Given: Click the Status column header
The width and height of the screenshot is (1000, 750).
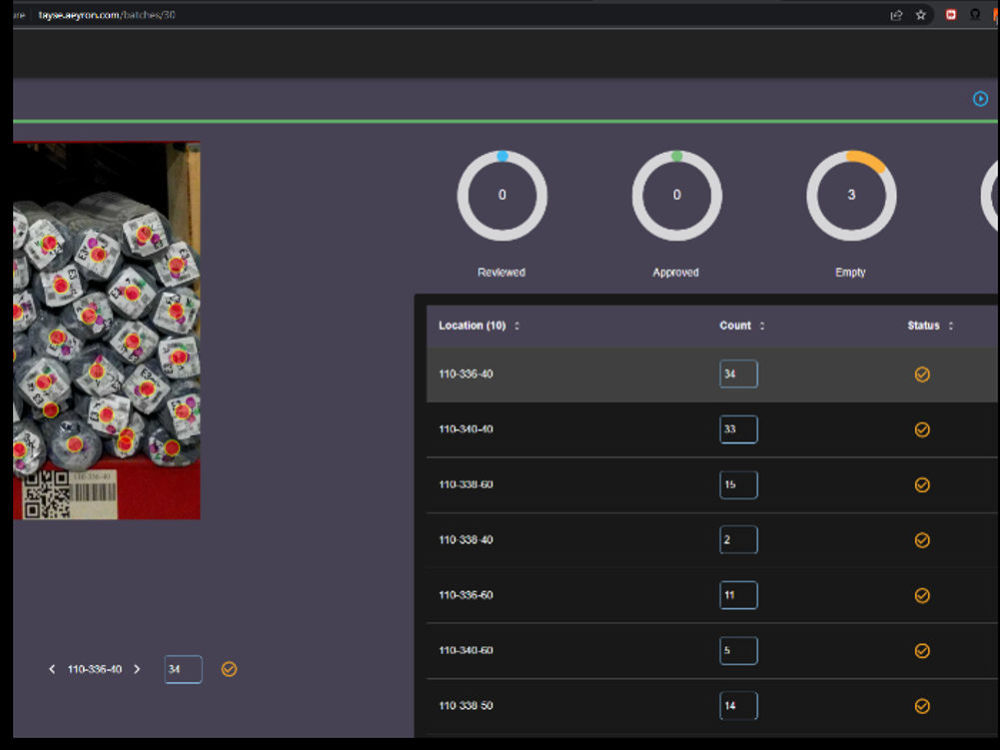Looking at the screenshot, I should click(923, 326).
